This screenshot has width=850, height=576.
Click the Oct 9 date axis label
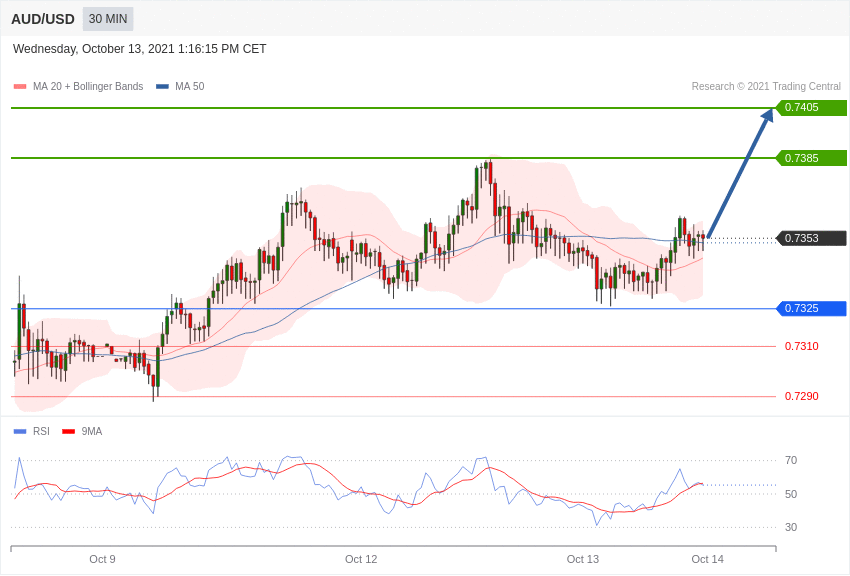pyautogui.click(x=102, y=559)
